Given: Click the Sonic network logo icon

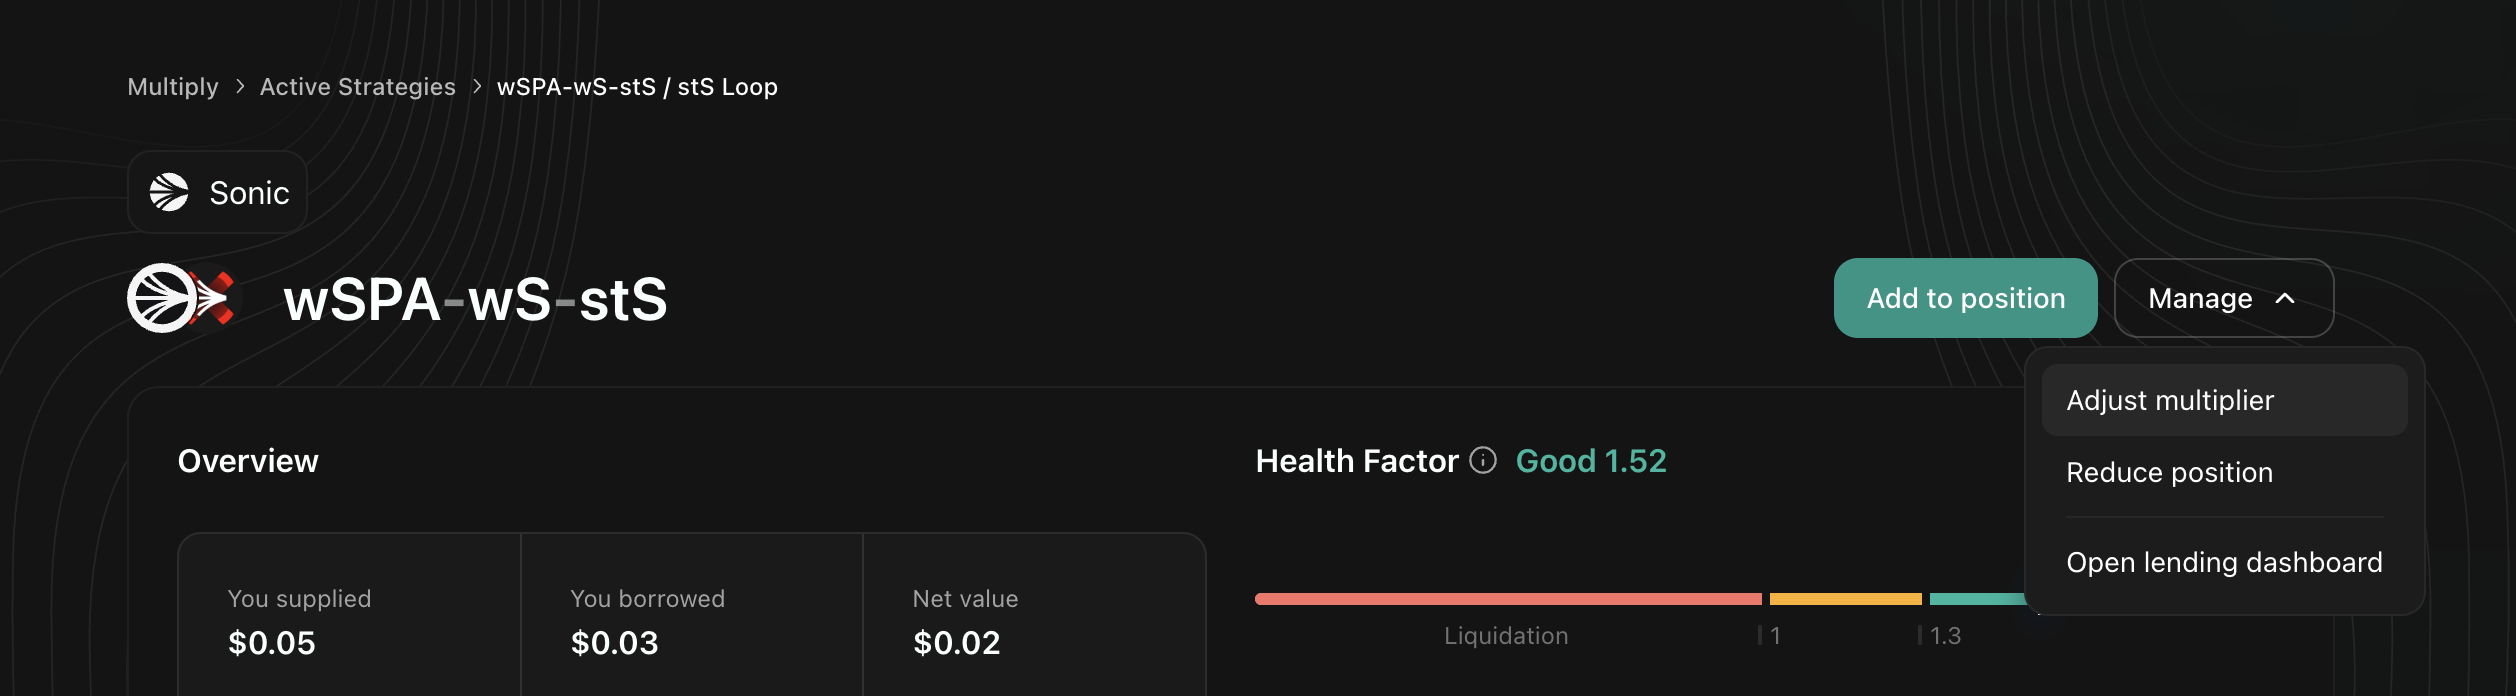Looking at the screenshot, I should pos(169,192).
